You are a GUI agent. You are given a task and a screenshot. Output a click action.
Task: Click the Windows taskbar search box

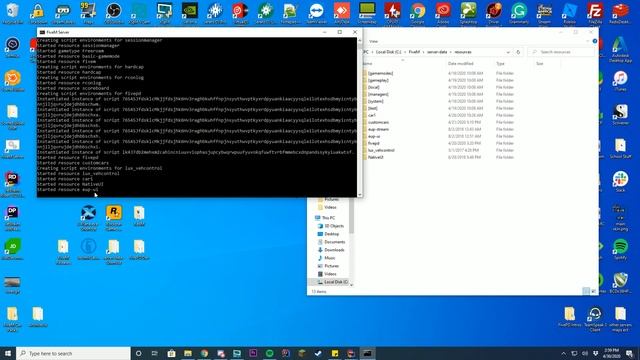coord(73,353)
